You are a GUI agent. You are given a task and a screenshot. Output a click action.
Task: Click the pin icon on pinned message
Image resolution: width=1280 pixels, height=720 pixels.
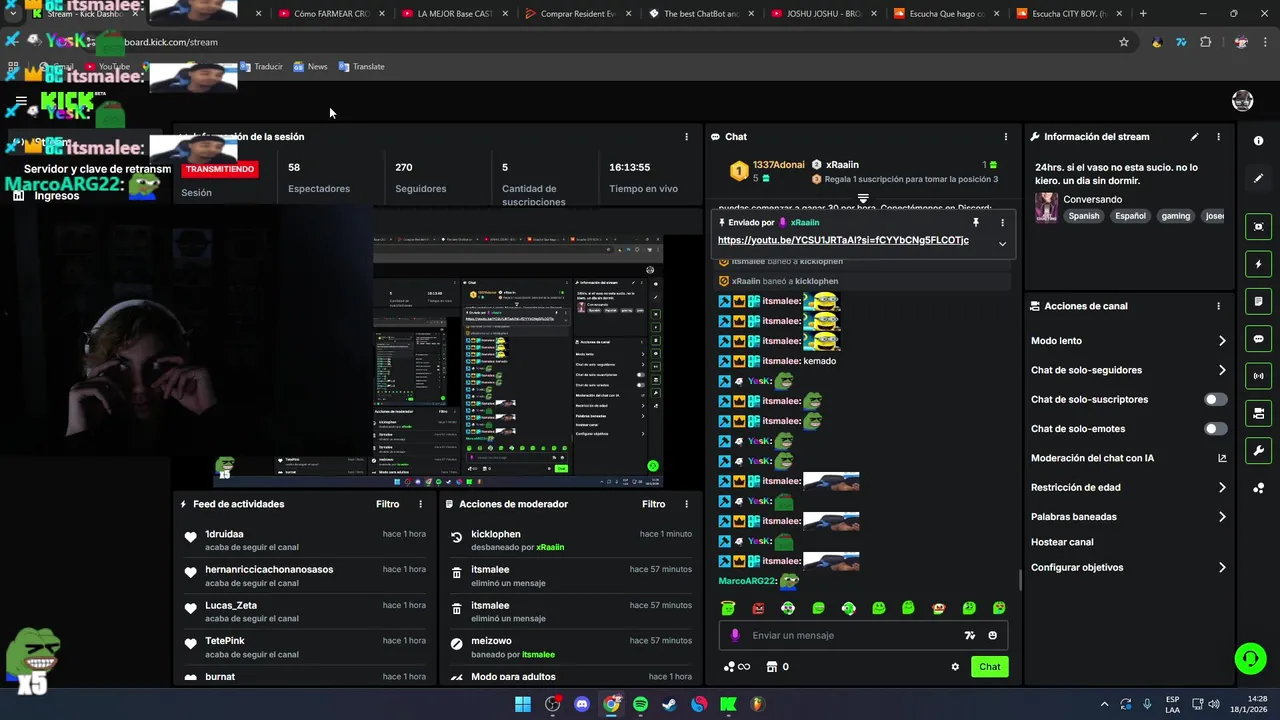pos(976,222)
